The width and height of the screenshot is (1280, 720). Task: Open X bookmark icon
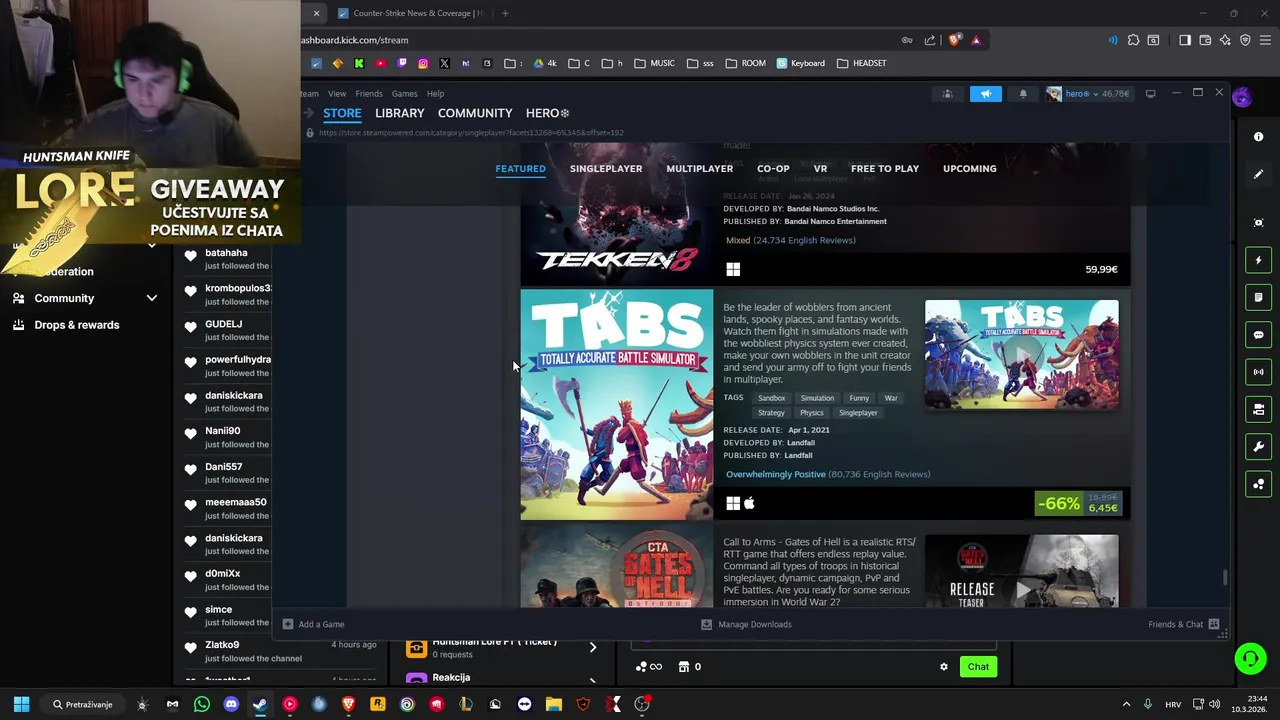pyautogui.click(x=444, y=63)
